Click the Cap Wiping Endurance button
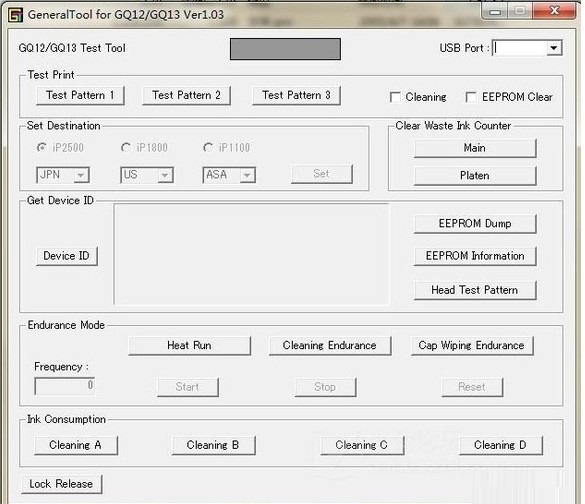The height and width of the screenshot is (504, 585). point(472,345)
